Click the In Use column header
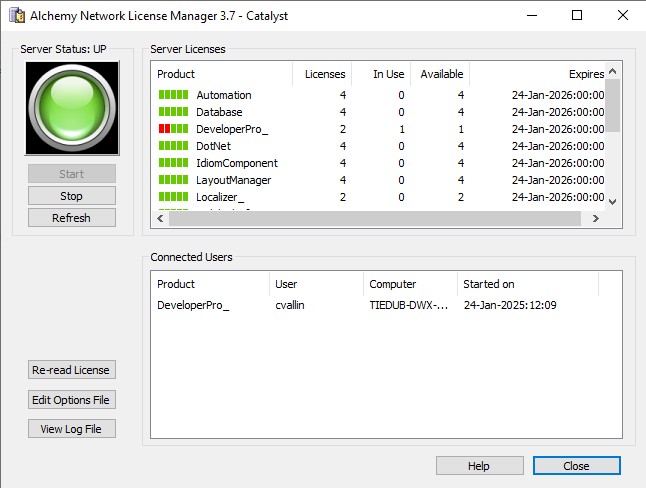Image resolution: width=646 pixels, height=488 pixels. (x=381, y=74)
